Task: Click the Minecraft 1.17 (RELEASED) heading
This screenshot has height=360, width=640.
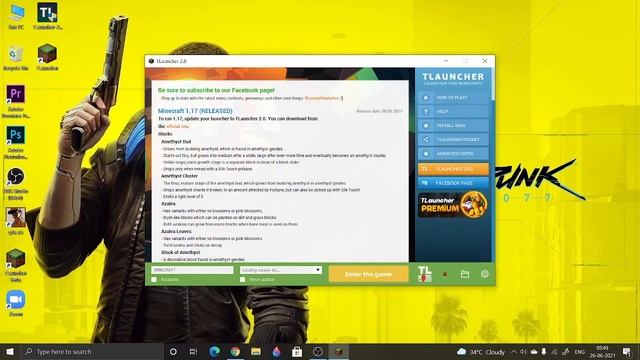Action: coord(195,111)
